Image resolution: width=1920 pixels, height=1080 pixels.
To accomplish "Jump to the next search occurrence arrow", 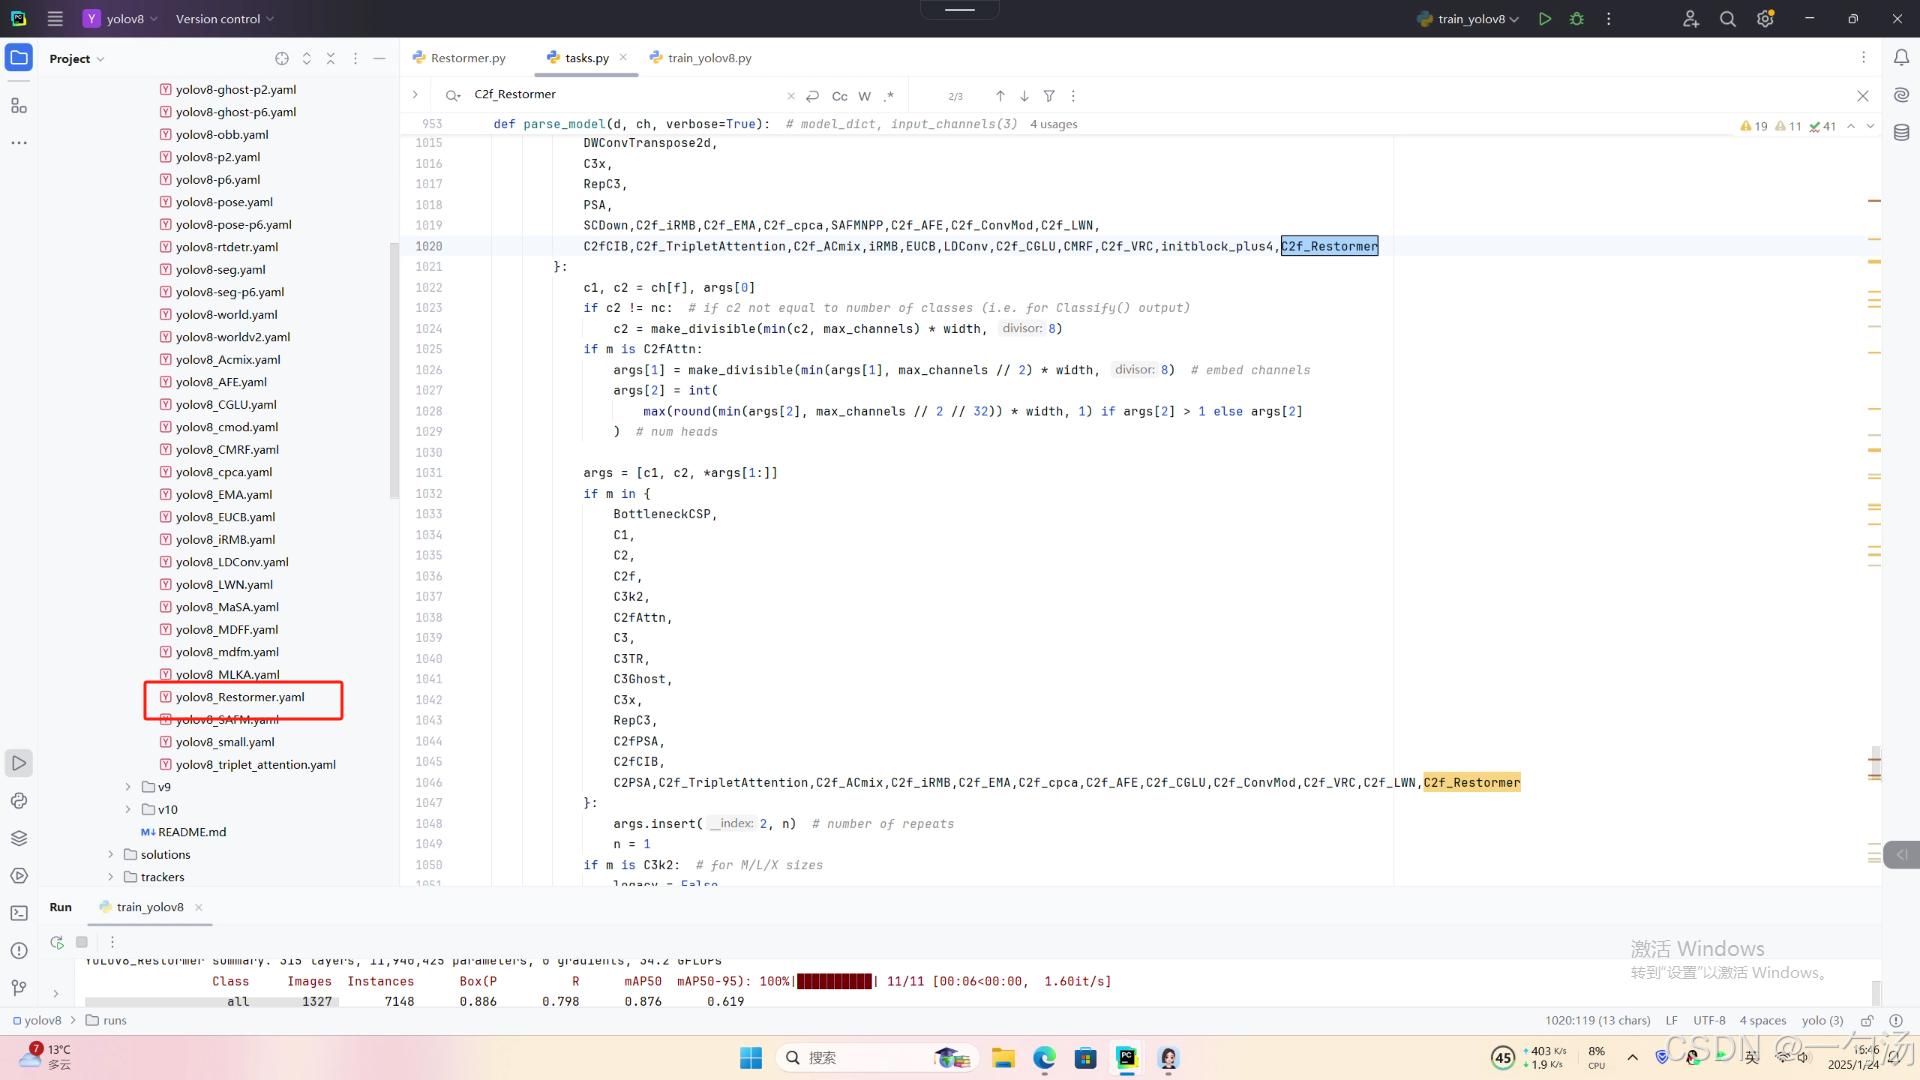I will pyautogui.click(x=1024, y=96).
